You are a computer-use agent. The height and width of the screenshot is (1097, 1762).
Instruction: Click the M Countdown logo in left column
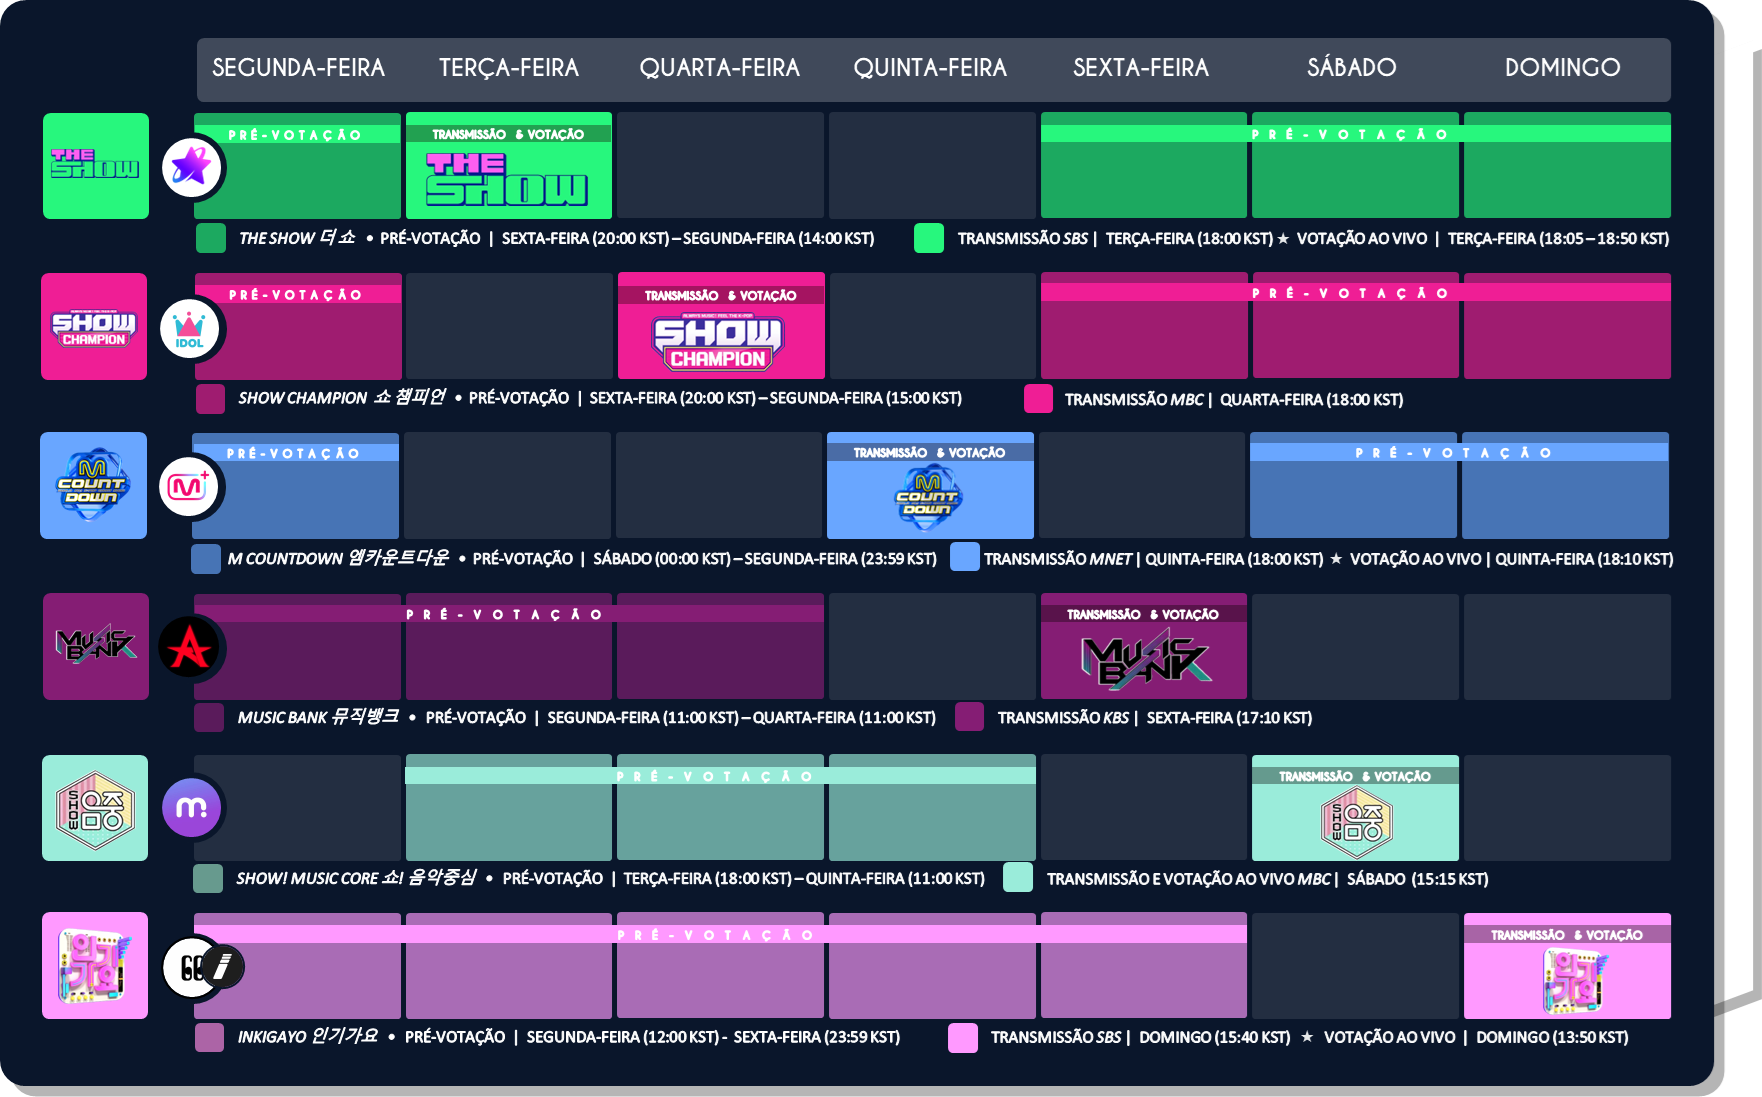click(93, 486)
